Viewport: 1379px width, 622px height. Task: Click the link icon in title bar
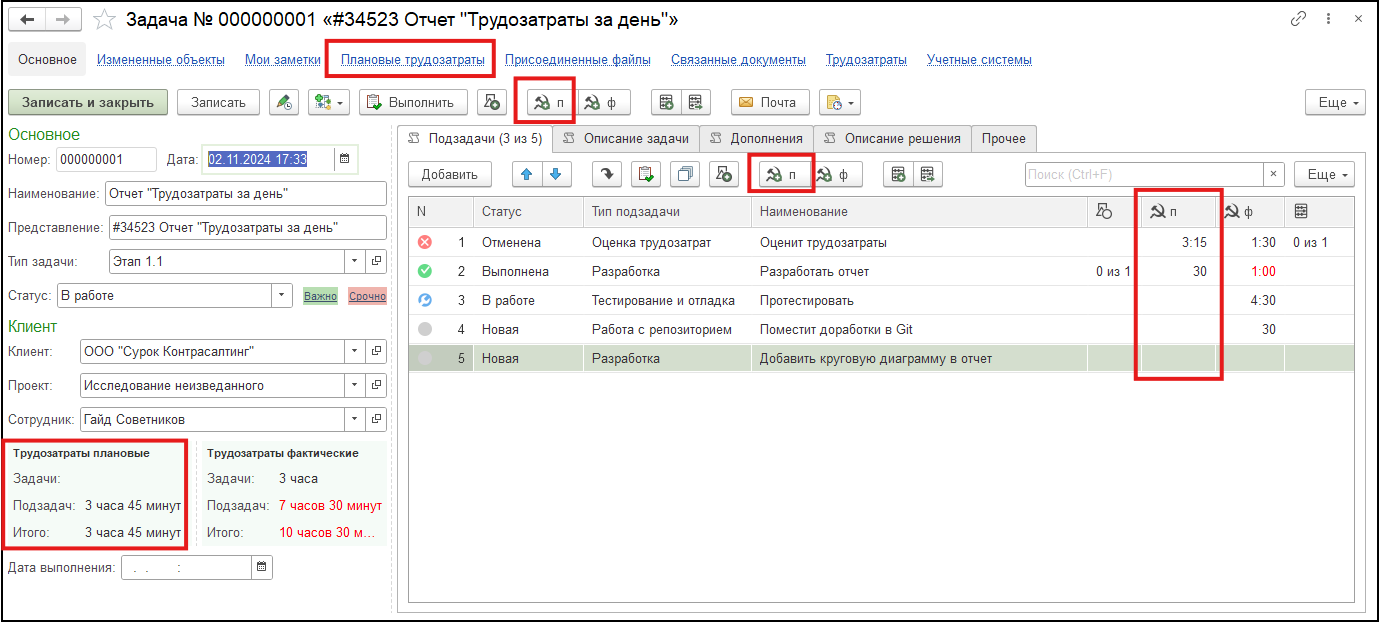[x=1299, y=19]
